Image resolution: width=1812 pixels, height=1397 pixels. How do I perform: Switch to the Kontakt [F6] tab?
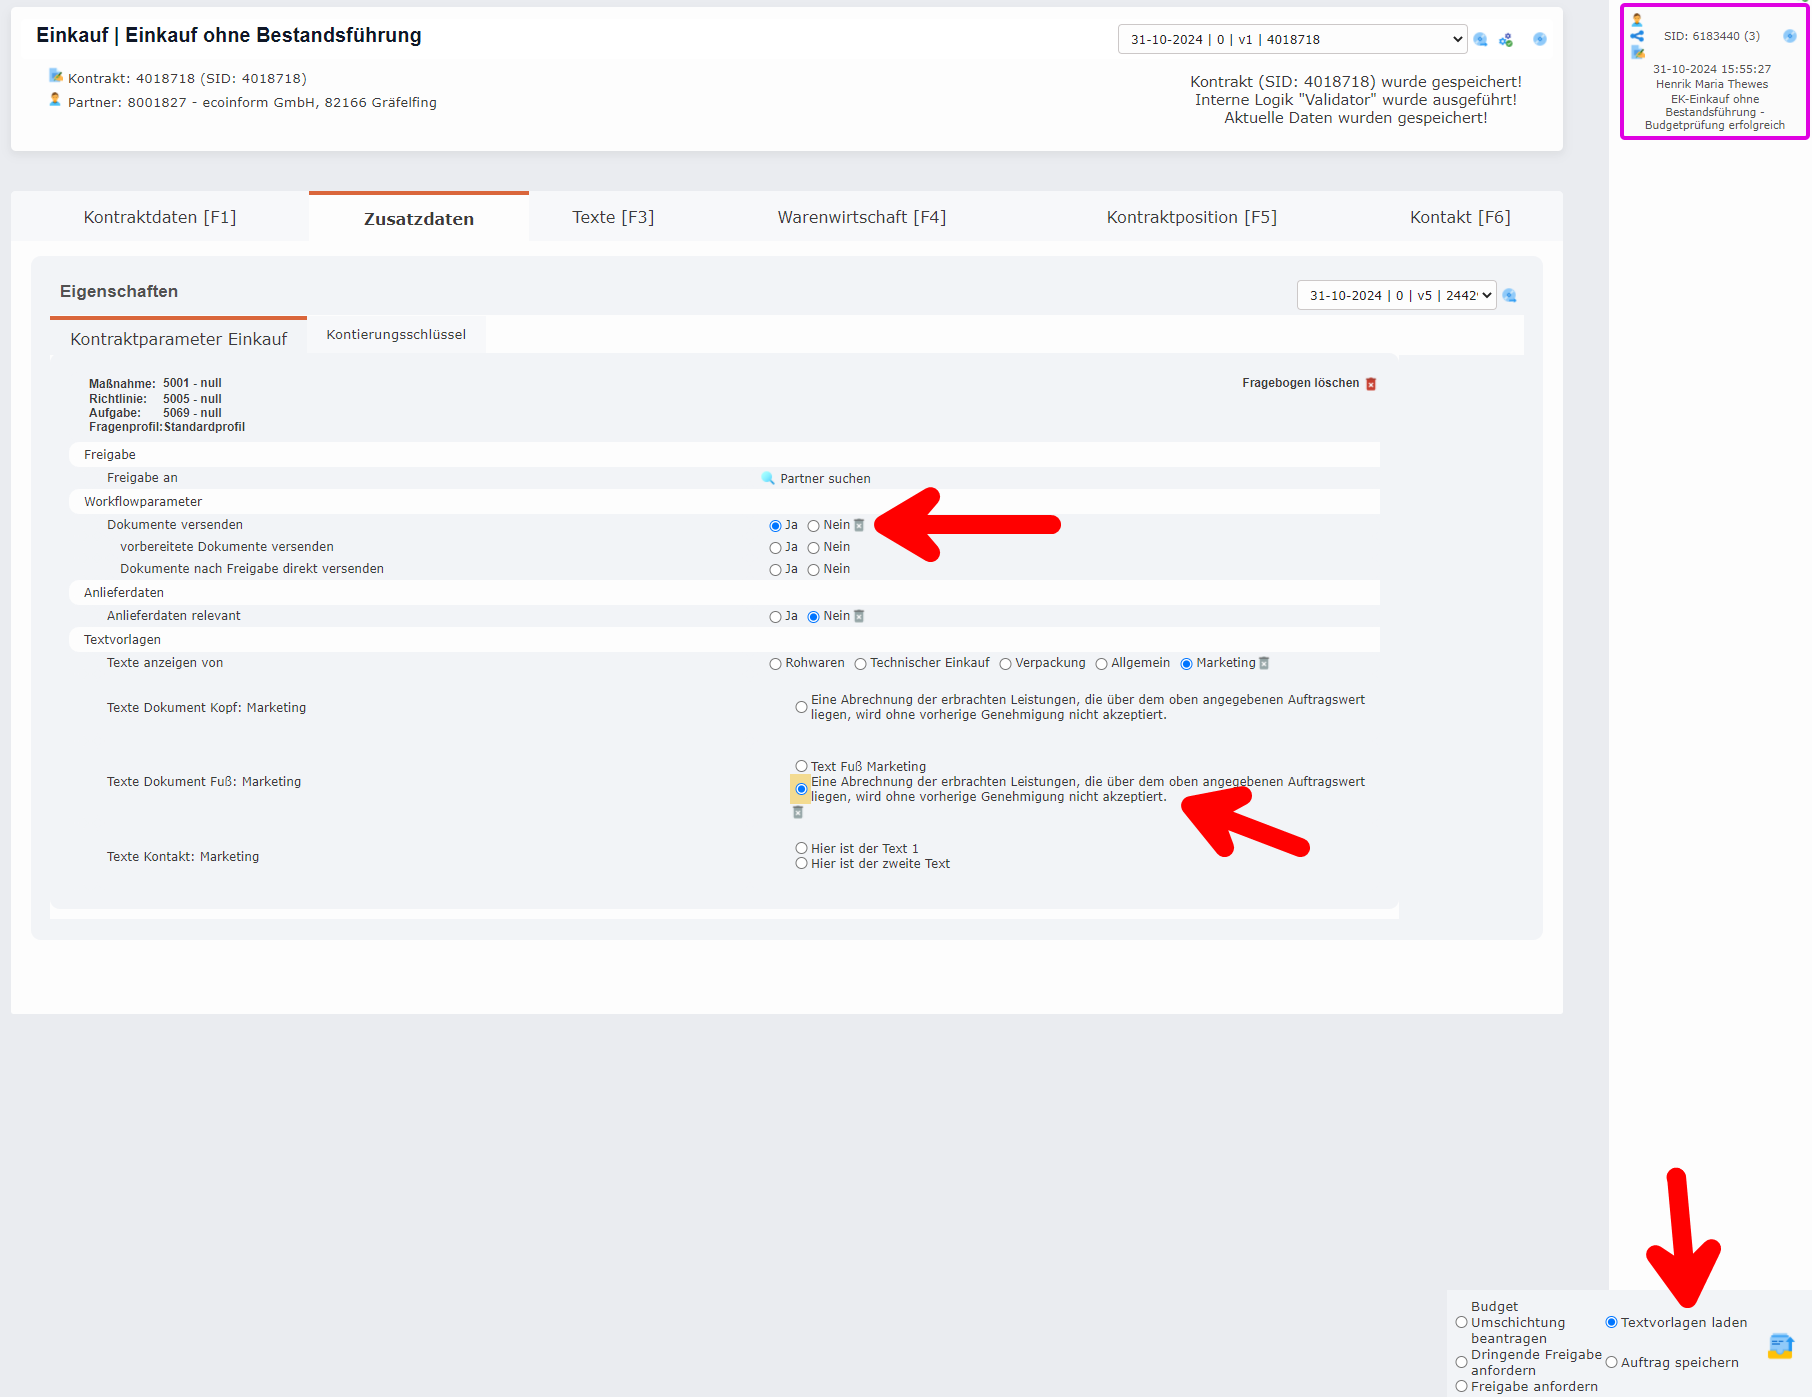(1460, 216)
